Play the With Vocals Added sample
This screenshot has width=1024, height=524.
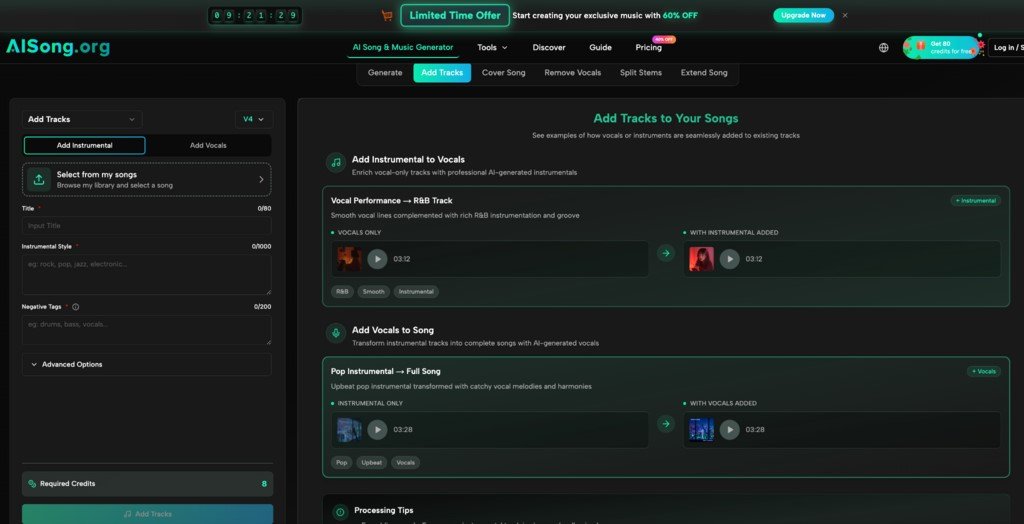[729, 429]
